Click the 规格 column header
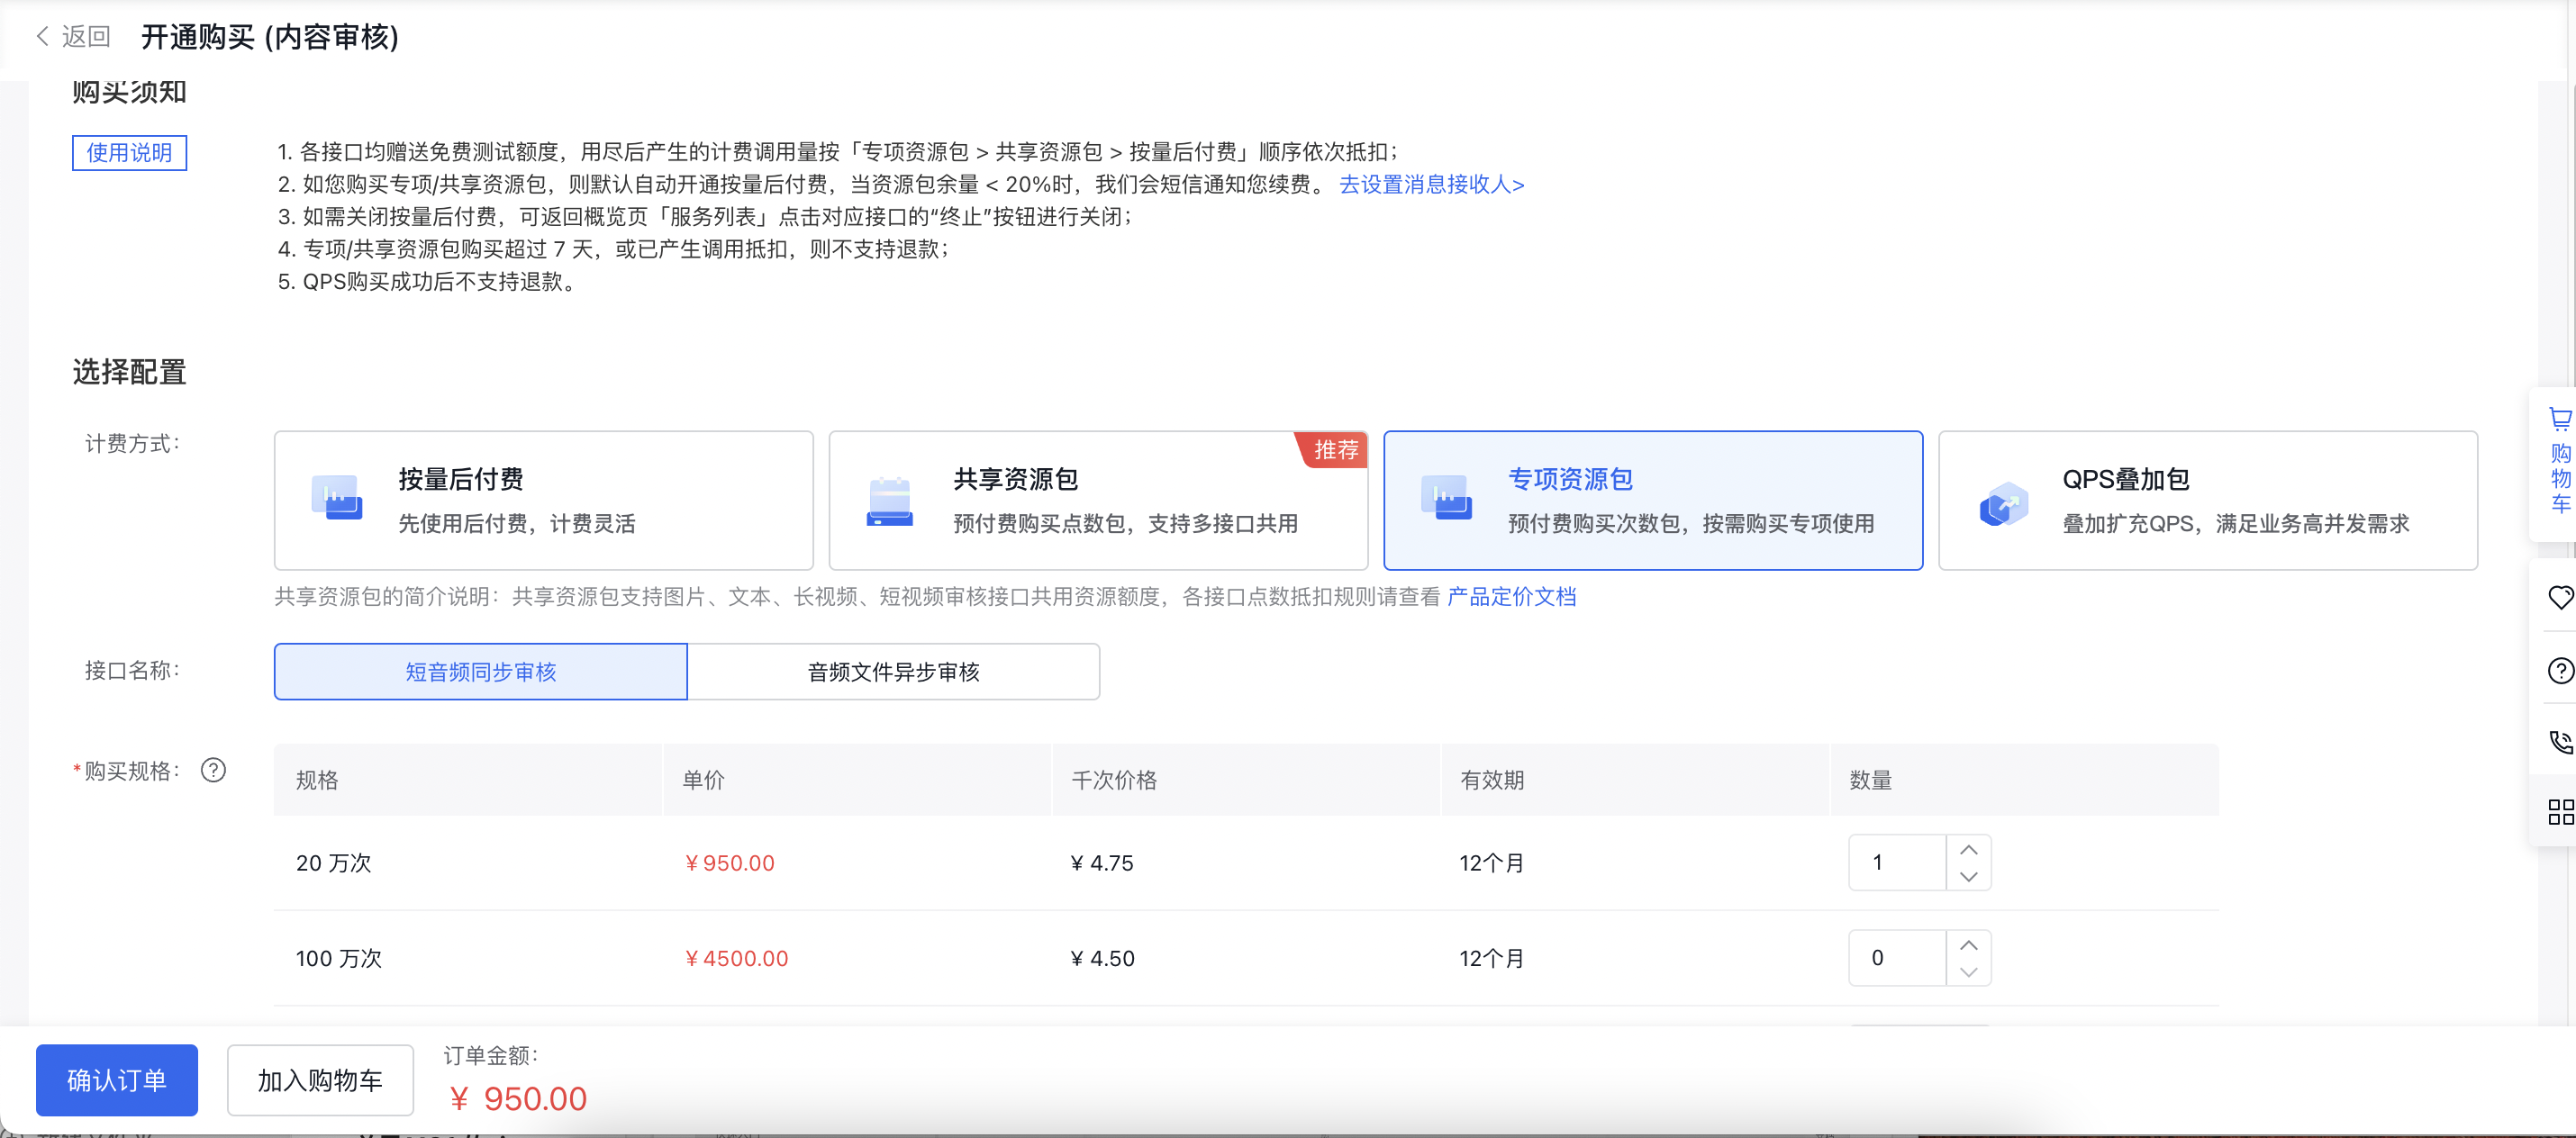Viewport: 2576px width, 1138px height. pos(316,780)
